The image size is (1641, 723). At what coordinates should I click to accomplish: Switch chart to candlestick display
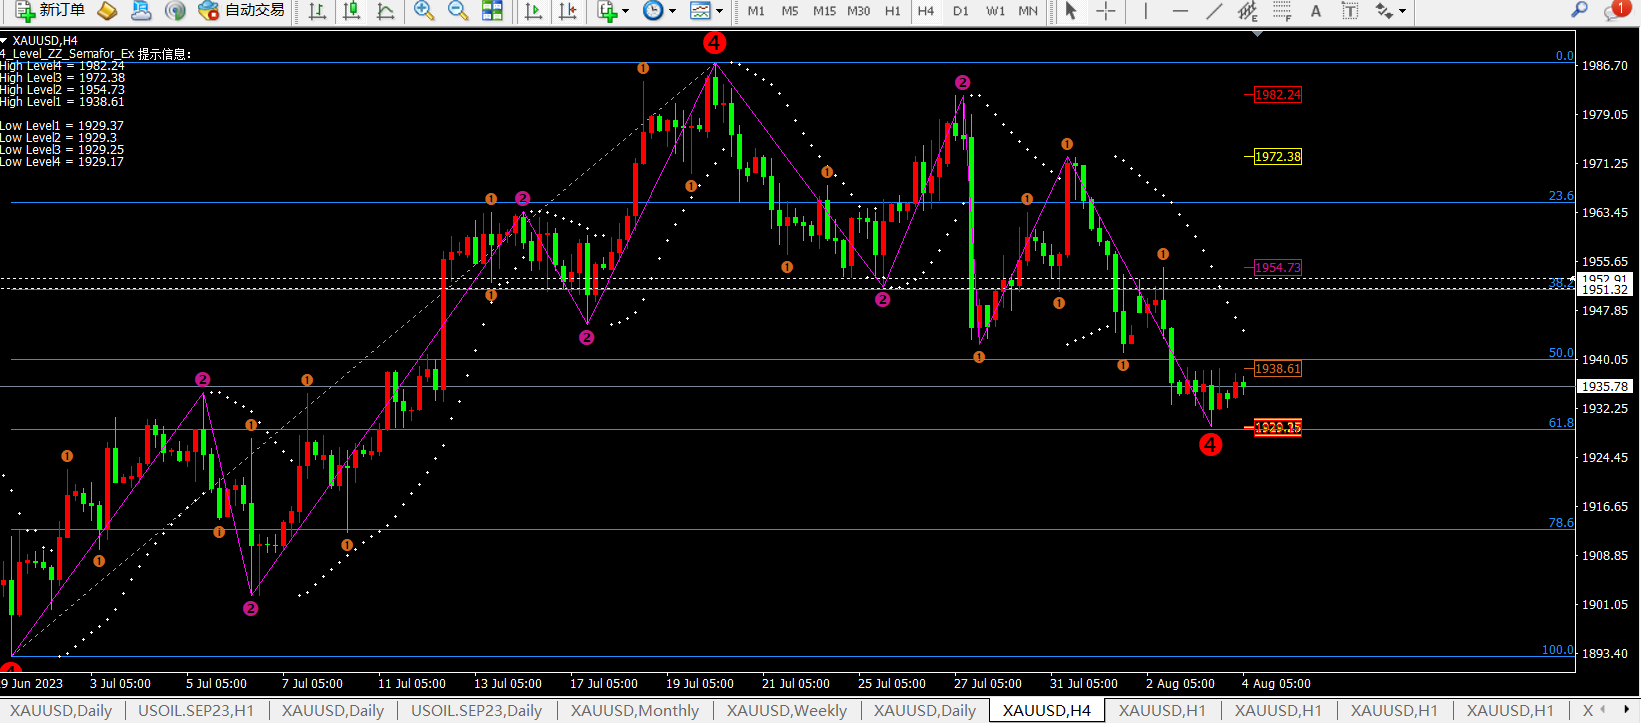click(x=351, y=11)
